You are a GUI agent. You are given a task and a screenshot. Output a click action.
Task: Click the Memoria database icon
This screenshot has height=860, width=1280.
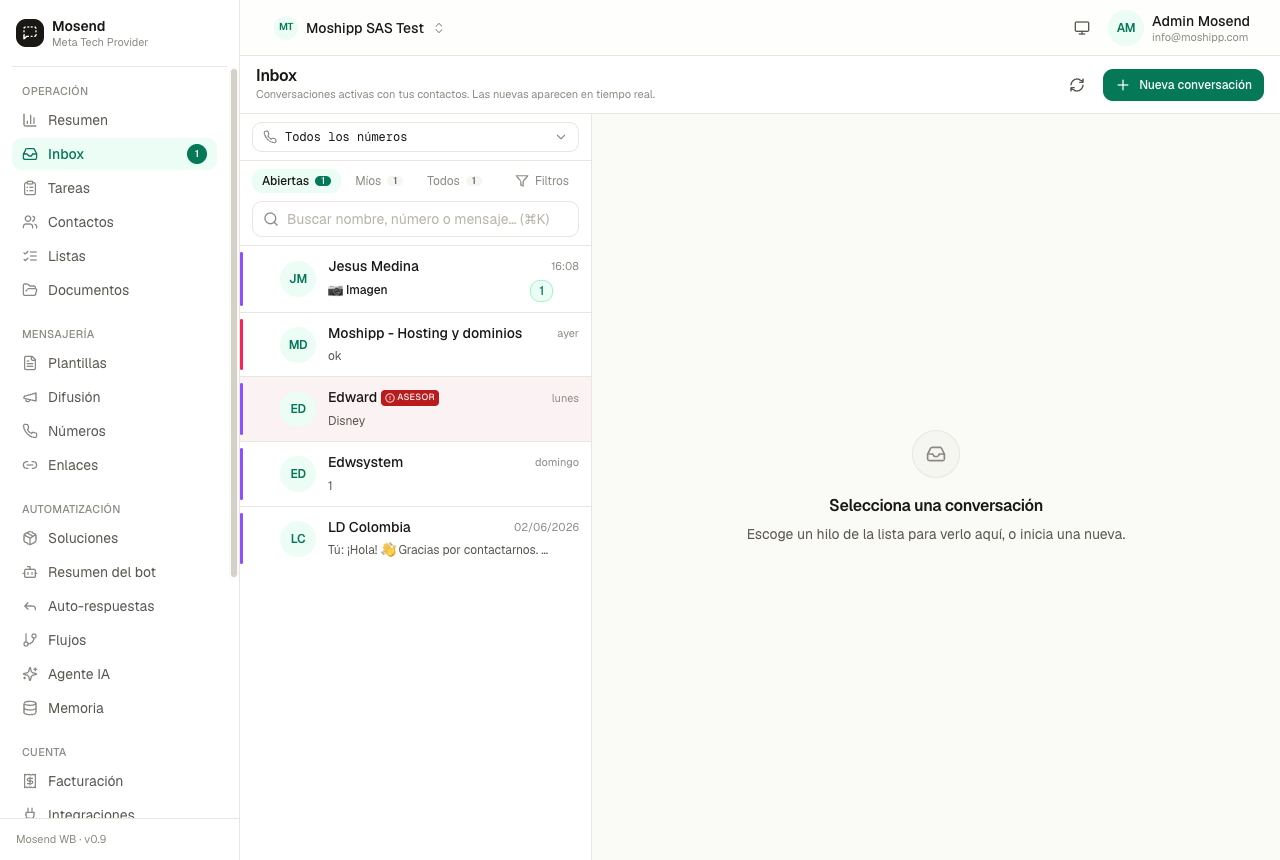point(30,708)
